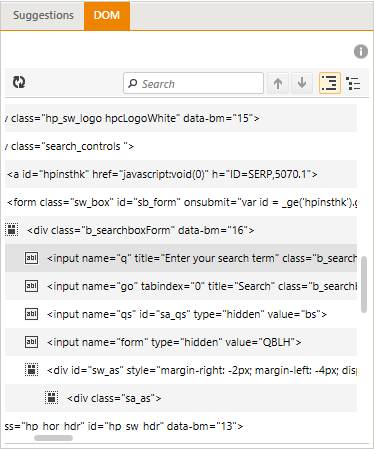
Task: Click the div icon beside b_searchboxForm
Action: tap(12, 230)
